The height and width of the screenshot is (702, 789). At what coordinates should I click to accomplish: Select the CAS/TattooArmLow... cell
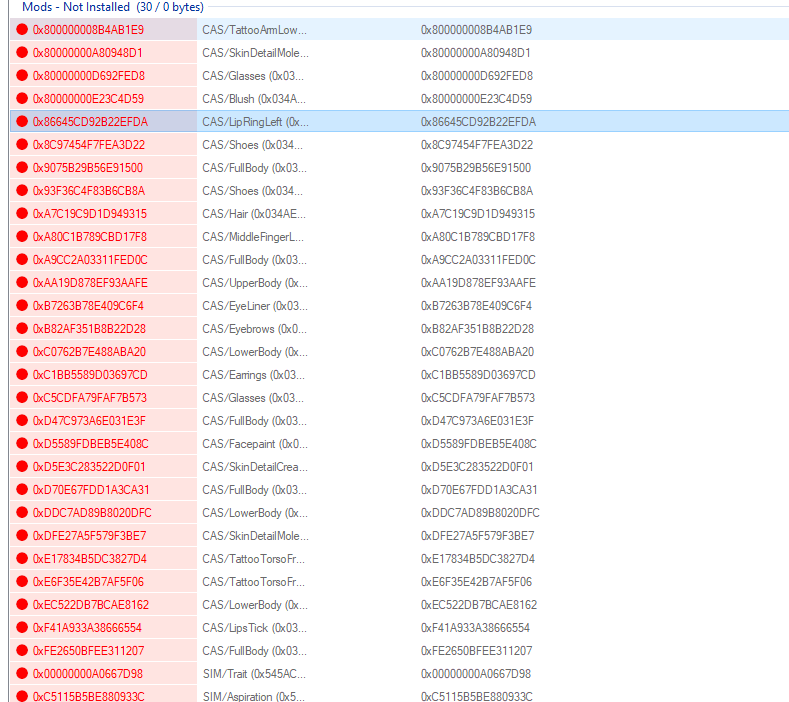(x=254, y=30)
